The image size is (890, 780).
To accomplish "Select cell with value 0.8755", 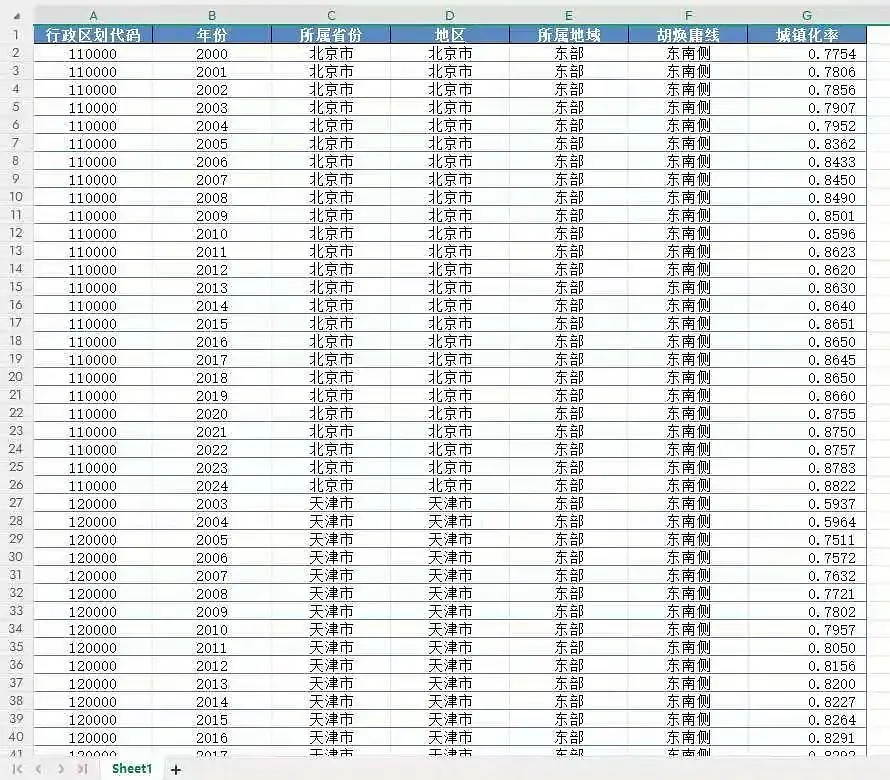I will 807,414.
